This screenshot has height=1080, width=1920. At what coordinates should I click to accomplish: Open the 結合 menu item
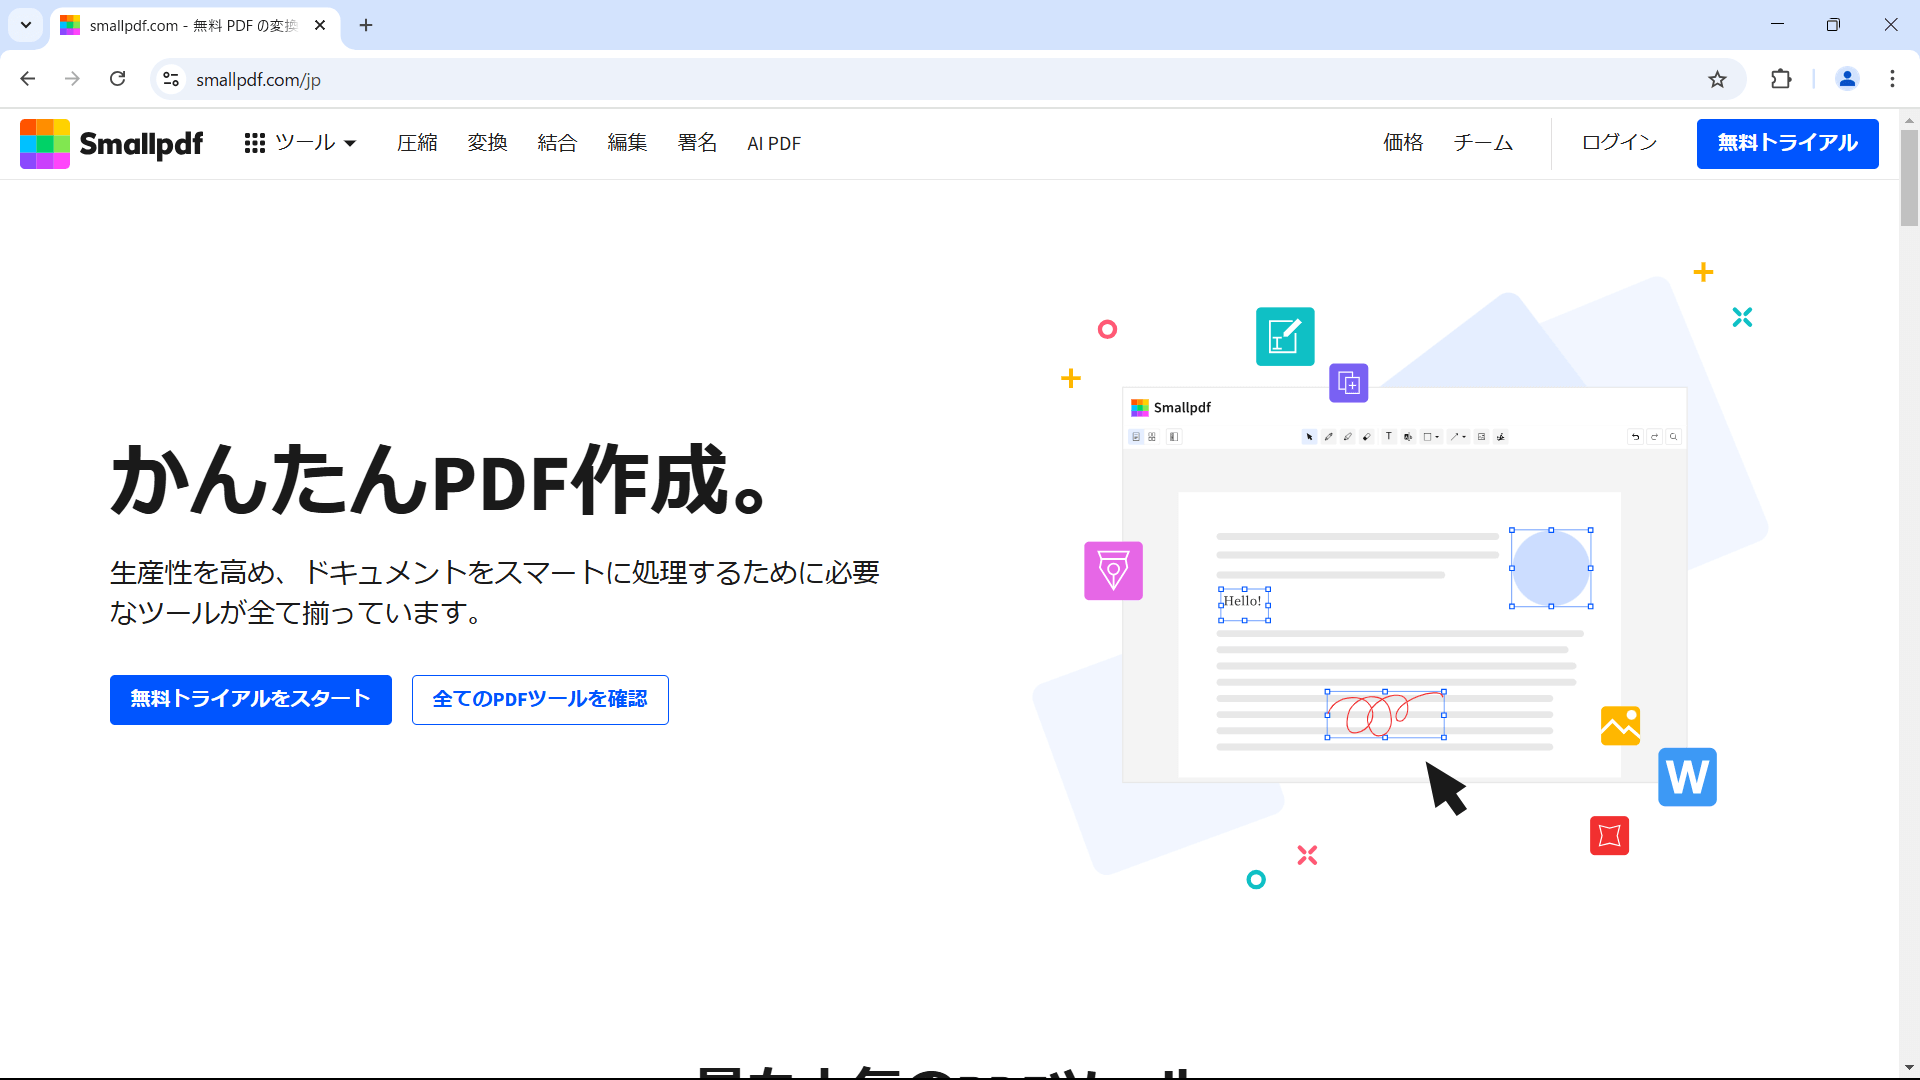[x=557, y=143]
